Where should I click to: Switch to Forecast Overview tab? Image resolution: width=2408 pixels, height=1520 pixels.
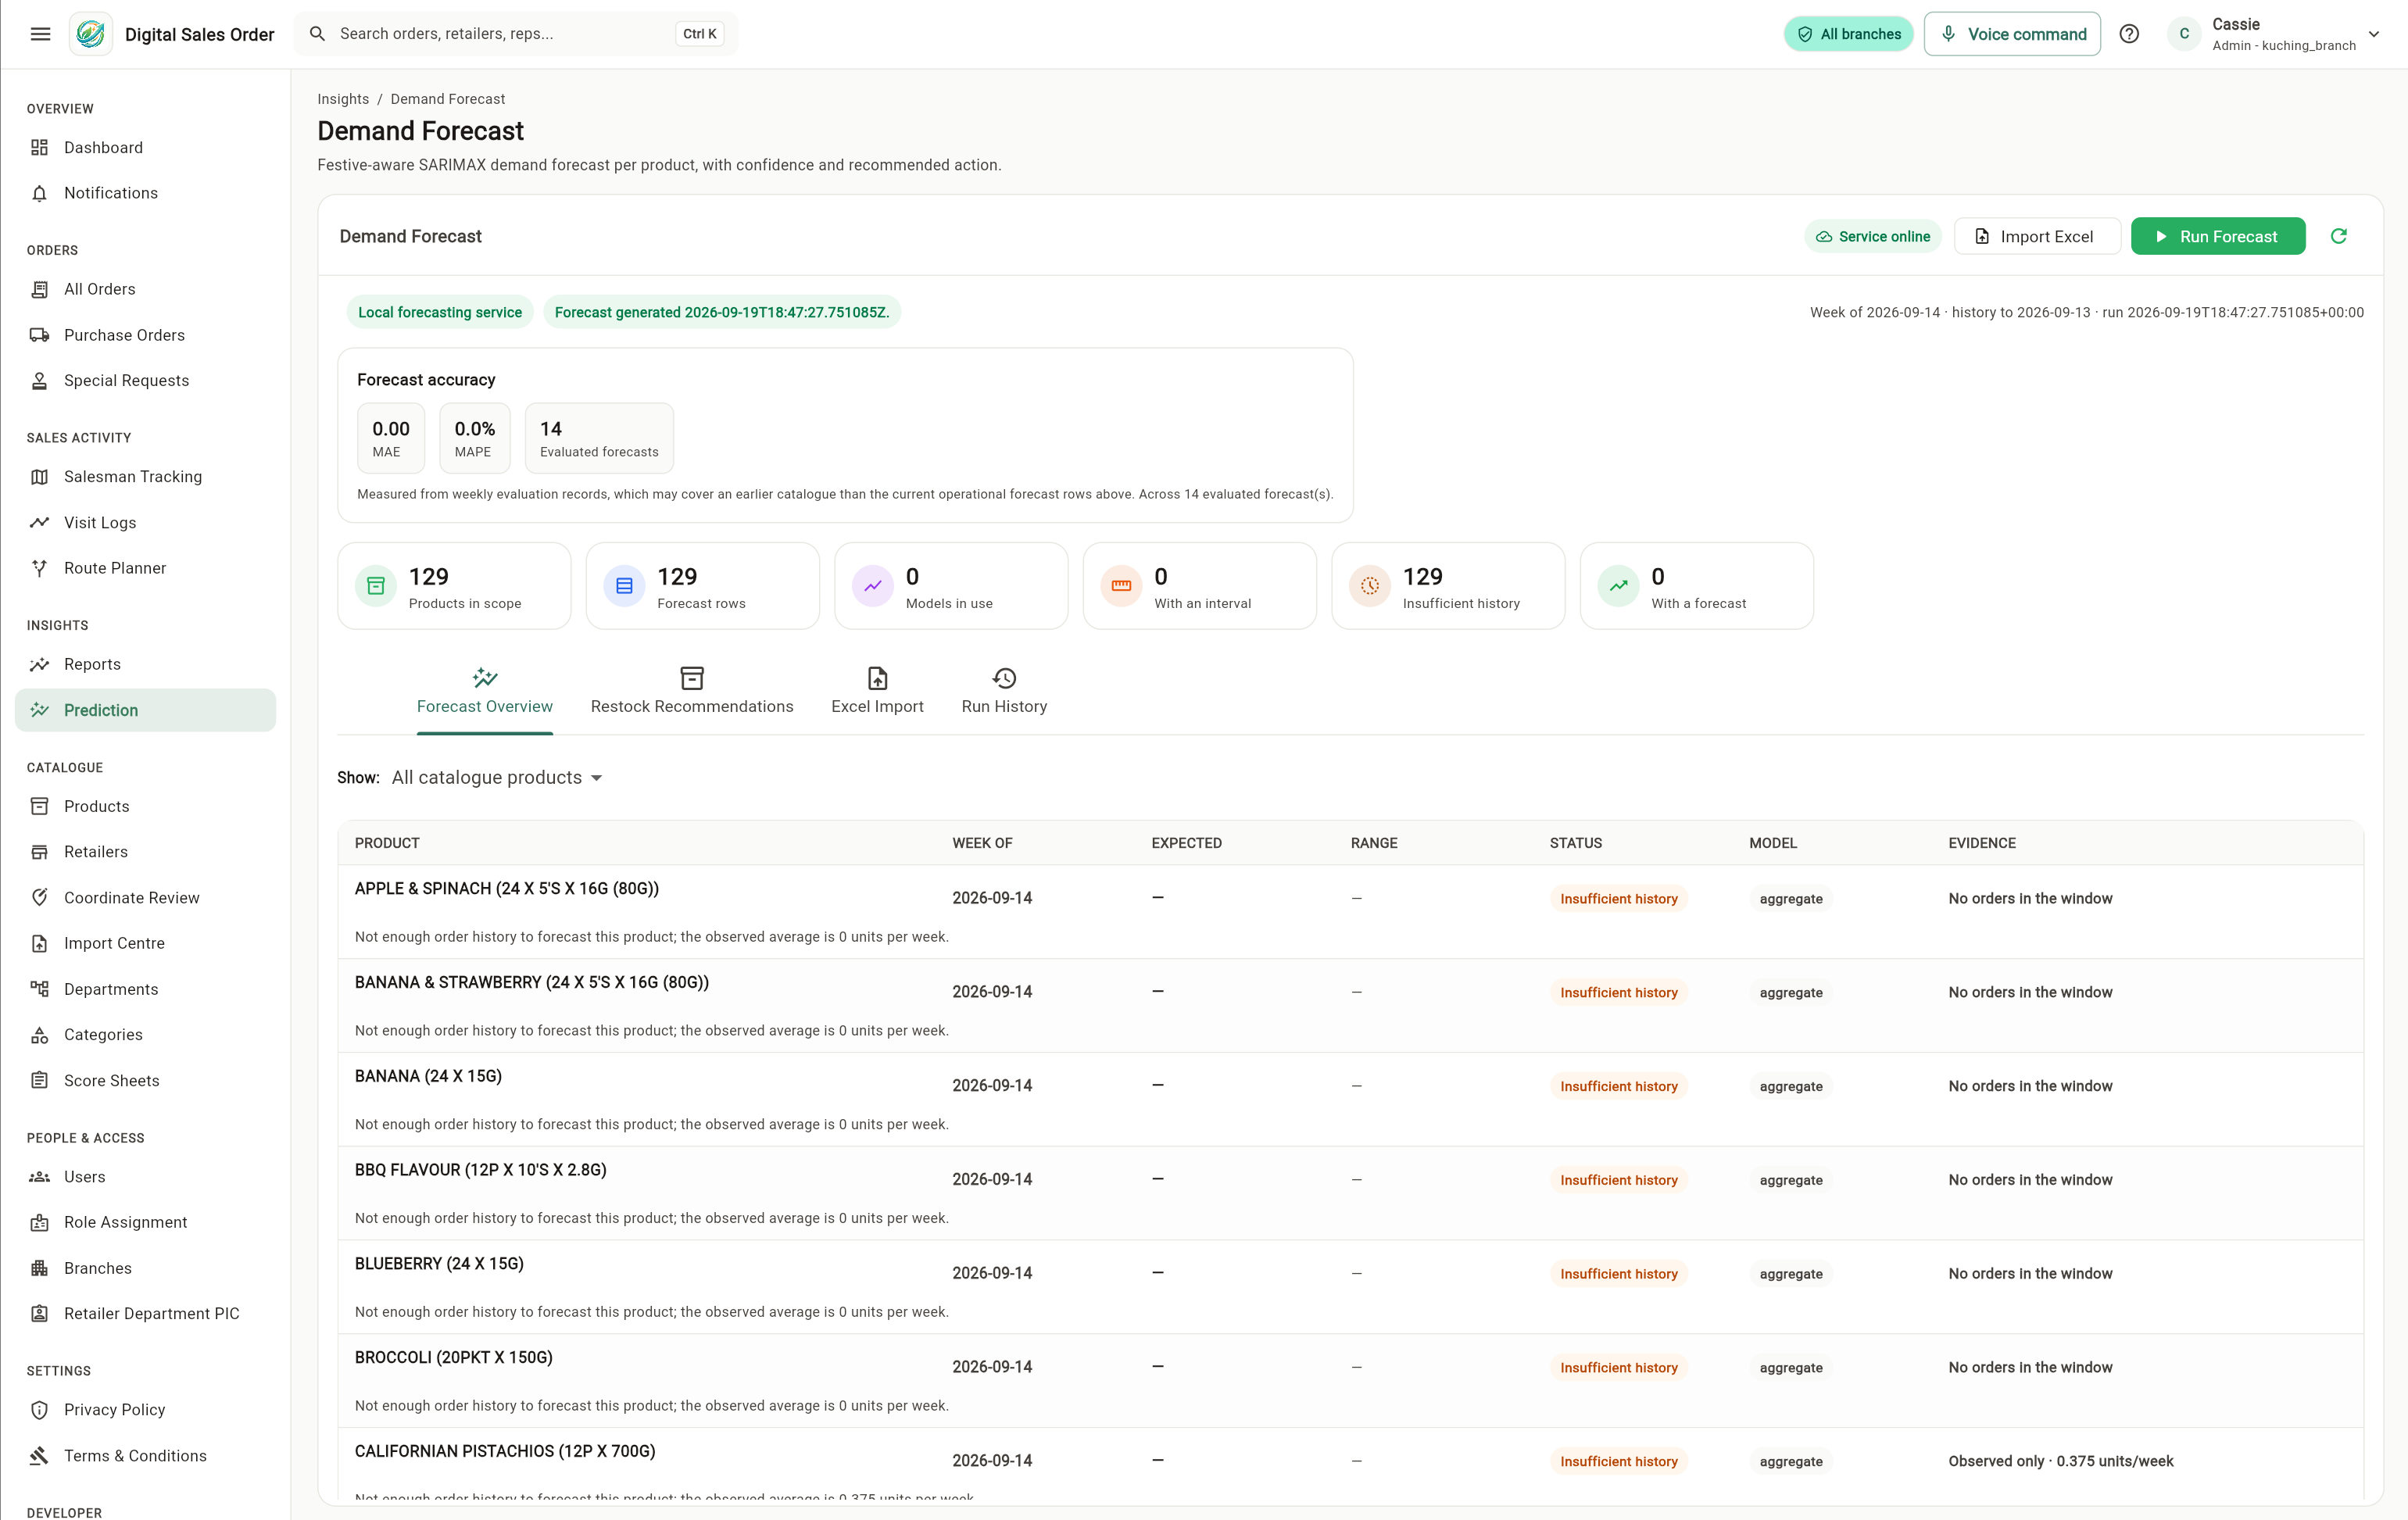pyautogui.click(x=485, y=692)
